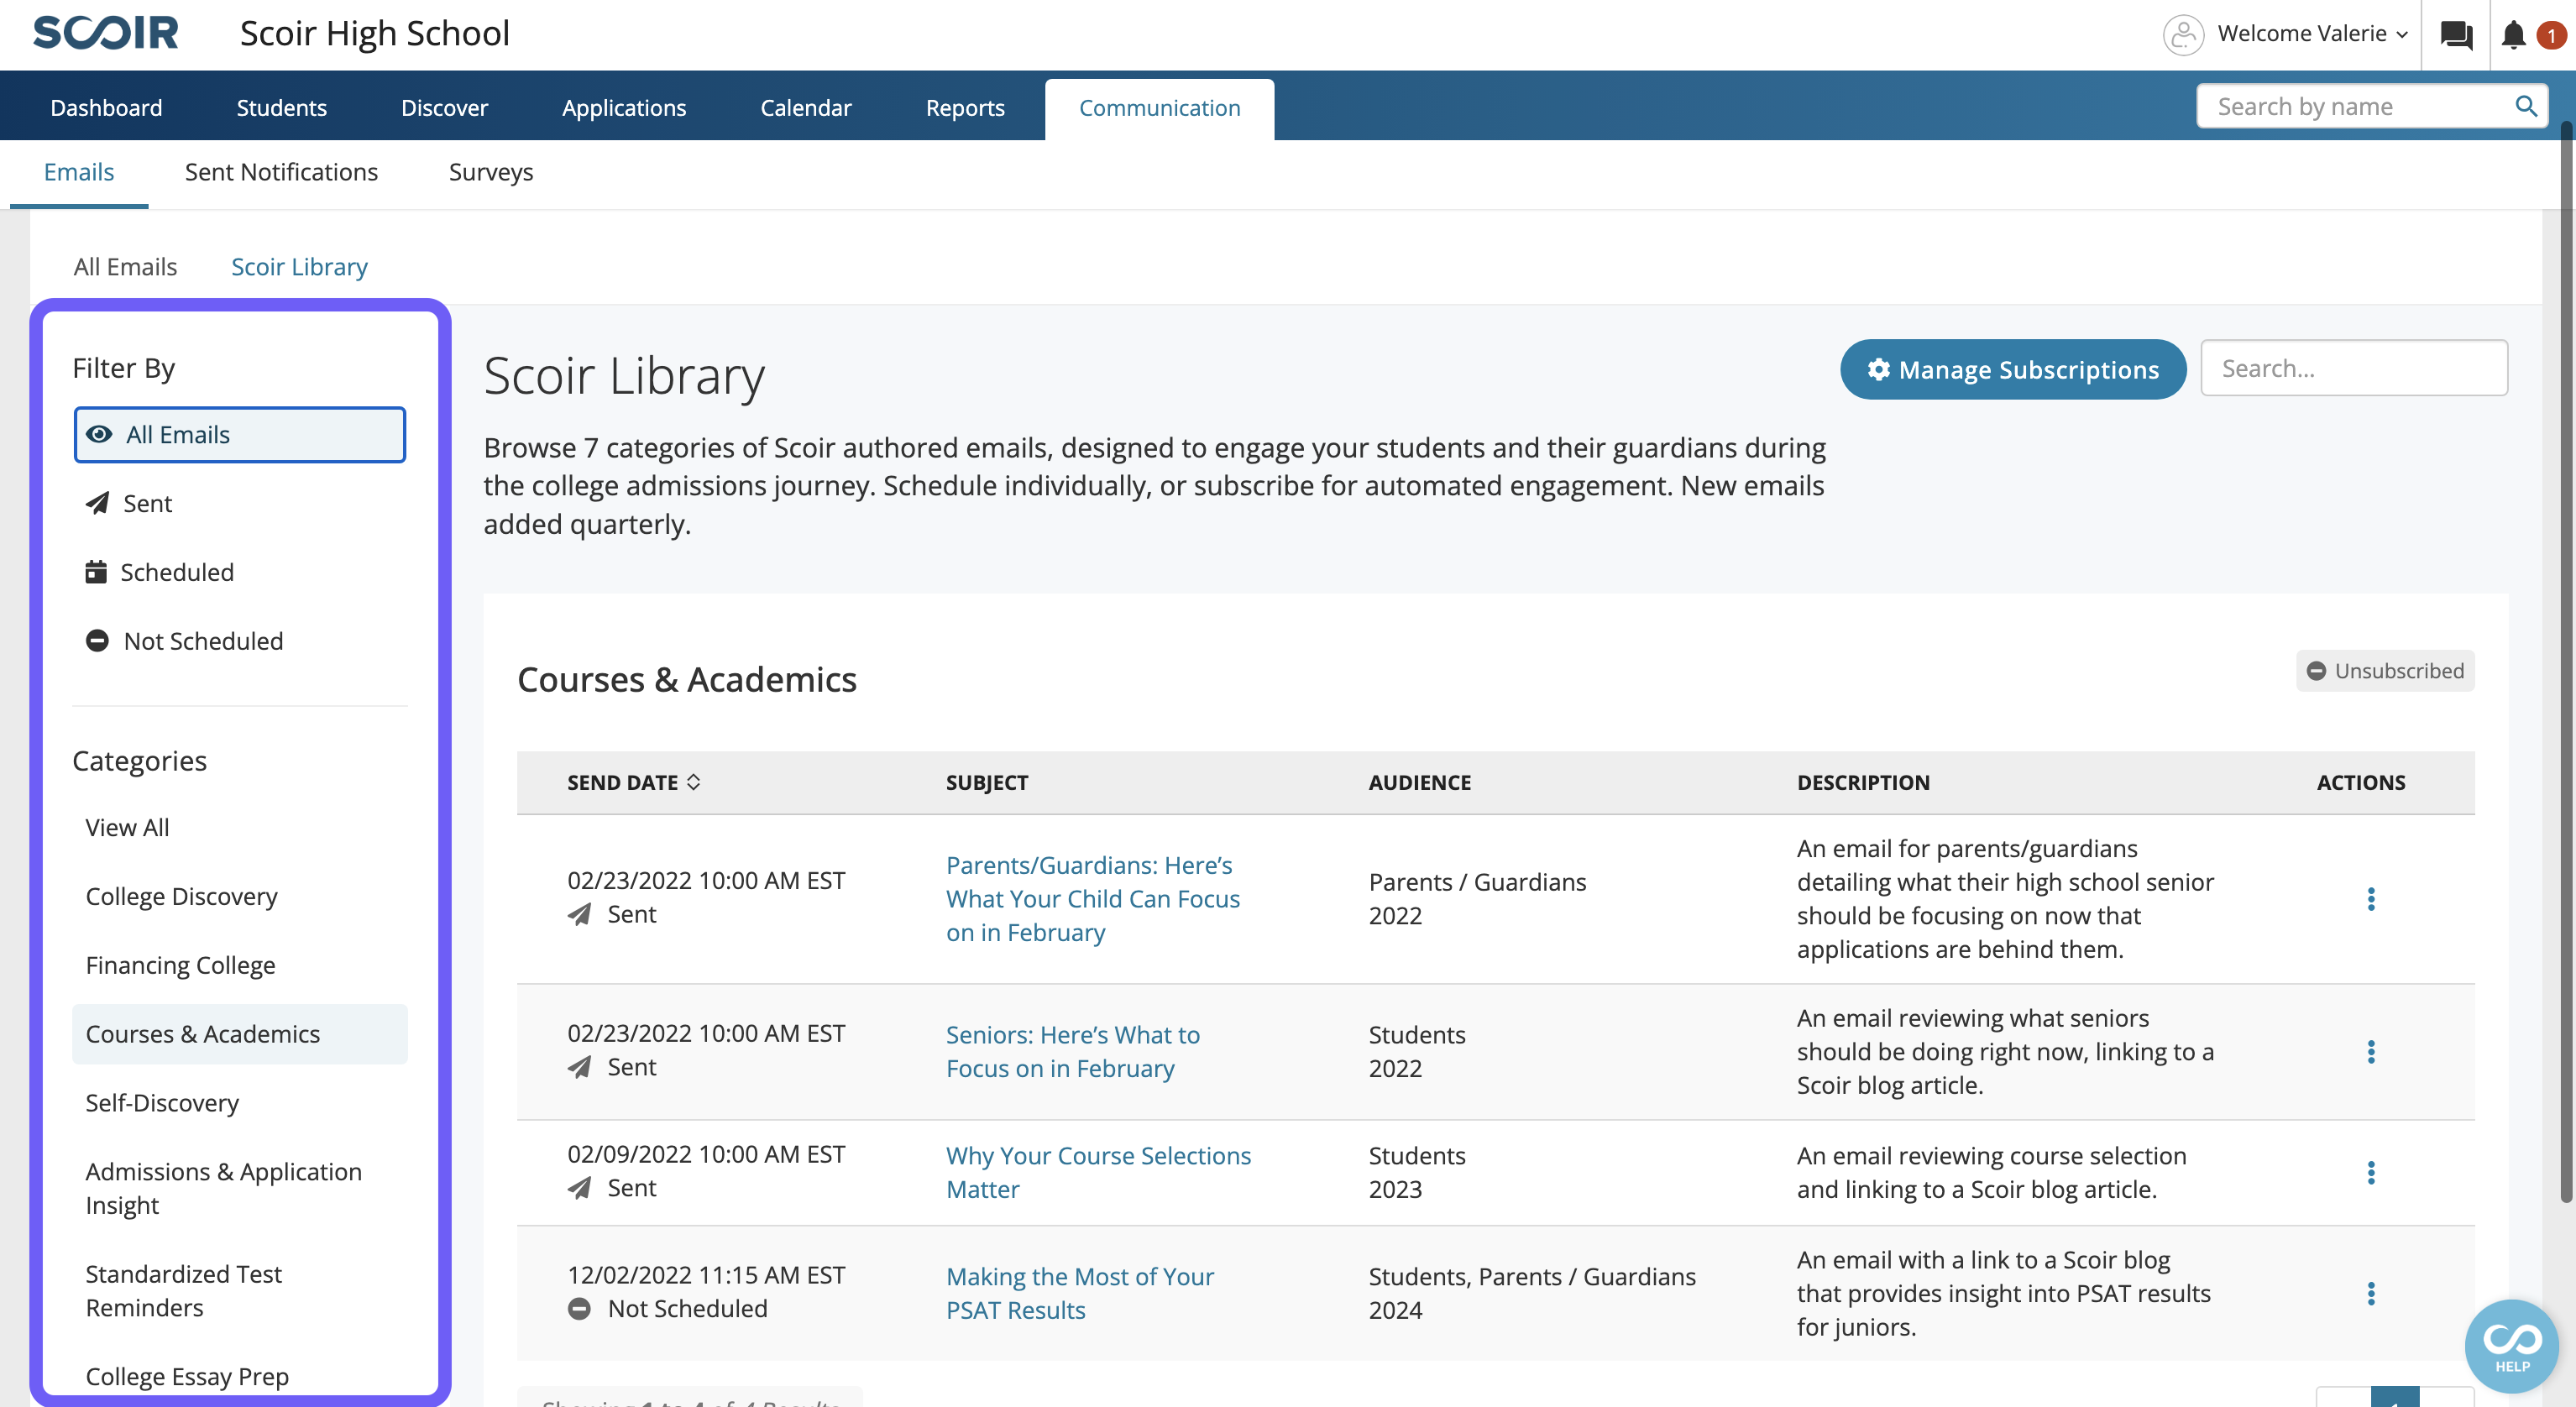
Task: Expand the Welcome Valerie account menu
Action: coord(2312,34)
